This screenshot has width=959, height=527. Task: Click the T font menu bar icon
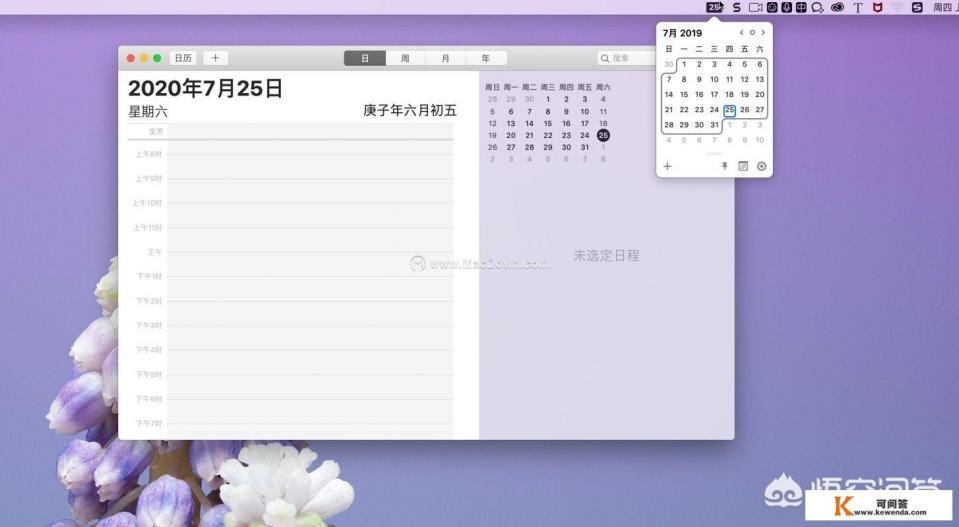click(858, 7)
